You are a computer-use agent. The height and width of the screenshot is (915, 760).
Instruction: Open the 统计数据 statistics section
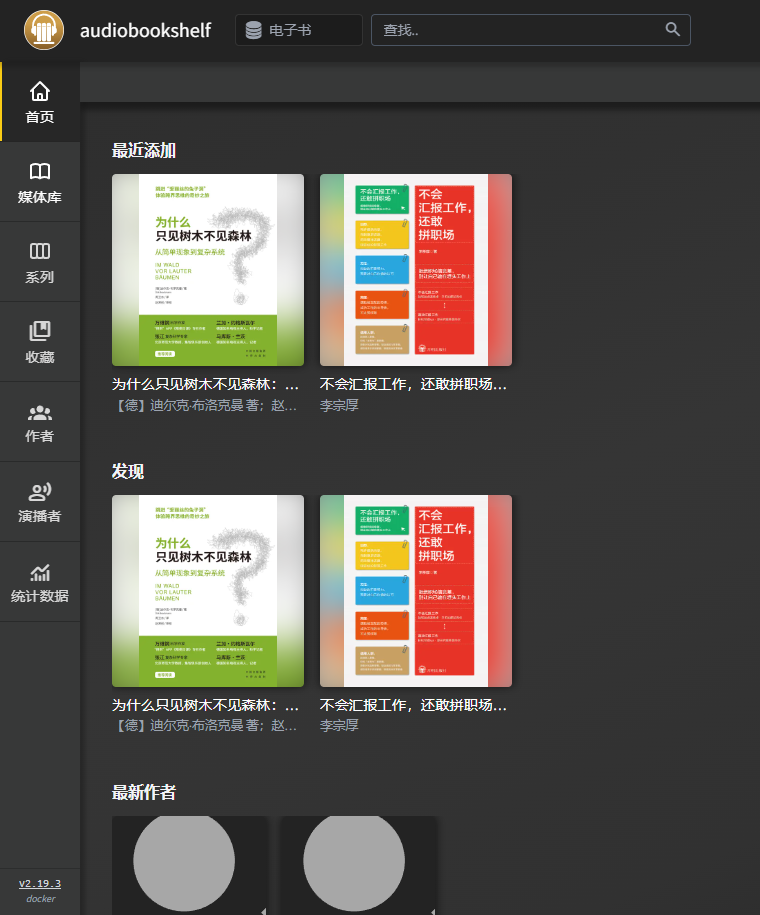[40, 582]
